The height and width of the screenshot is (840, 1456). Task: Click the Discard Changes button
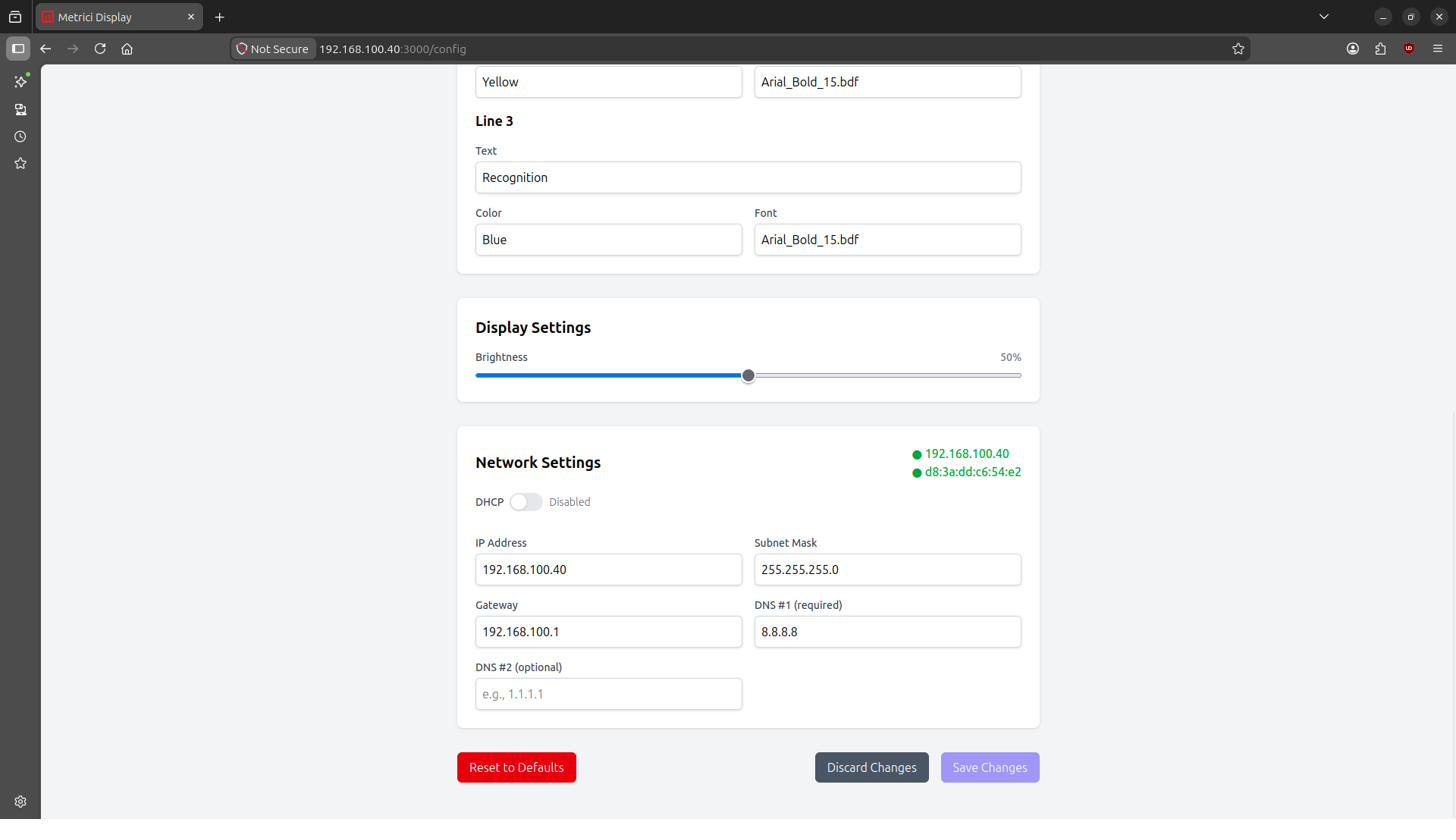(871, 768)
